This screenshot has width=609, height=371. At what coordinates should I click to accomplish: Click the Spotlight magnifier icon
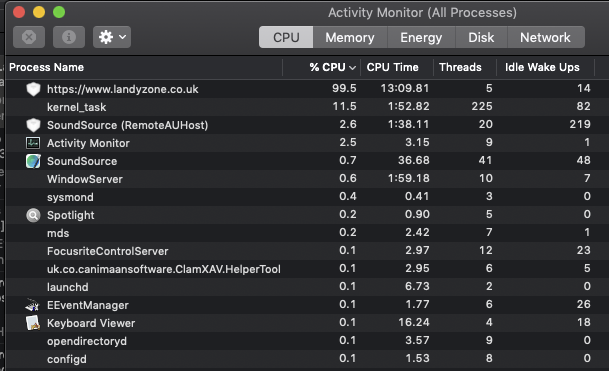click(x=33, y=215)
